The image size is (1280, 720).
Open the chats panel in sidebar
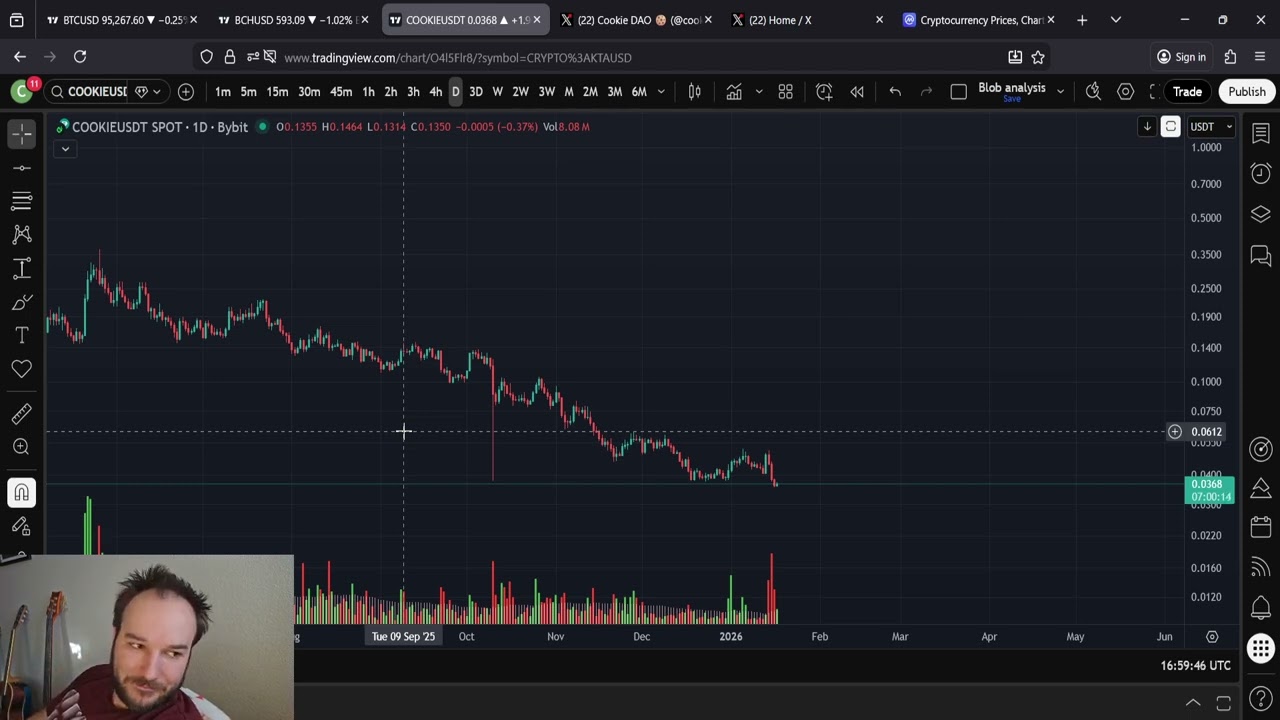(x=1261, y=257)
